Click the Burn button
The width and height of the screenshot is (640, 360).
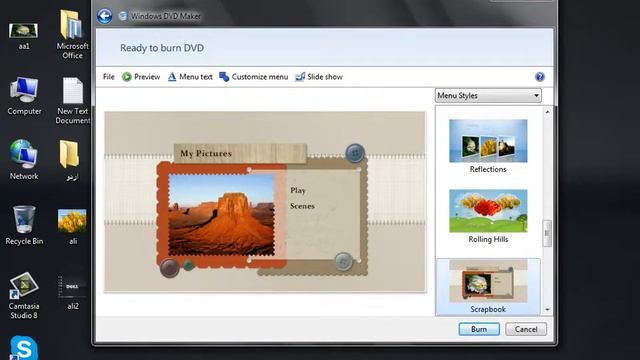479,329
